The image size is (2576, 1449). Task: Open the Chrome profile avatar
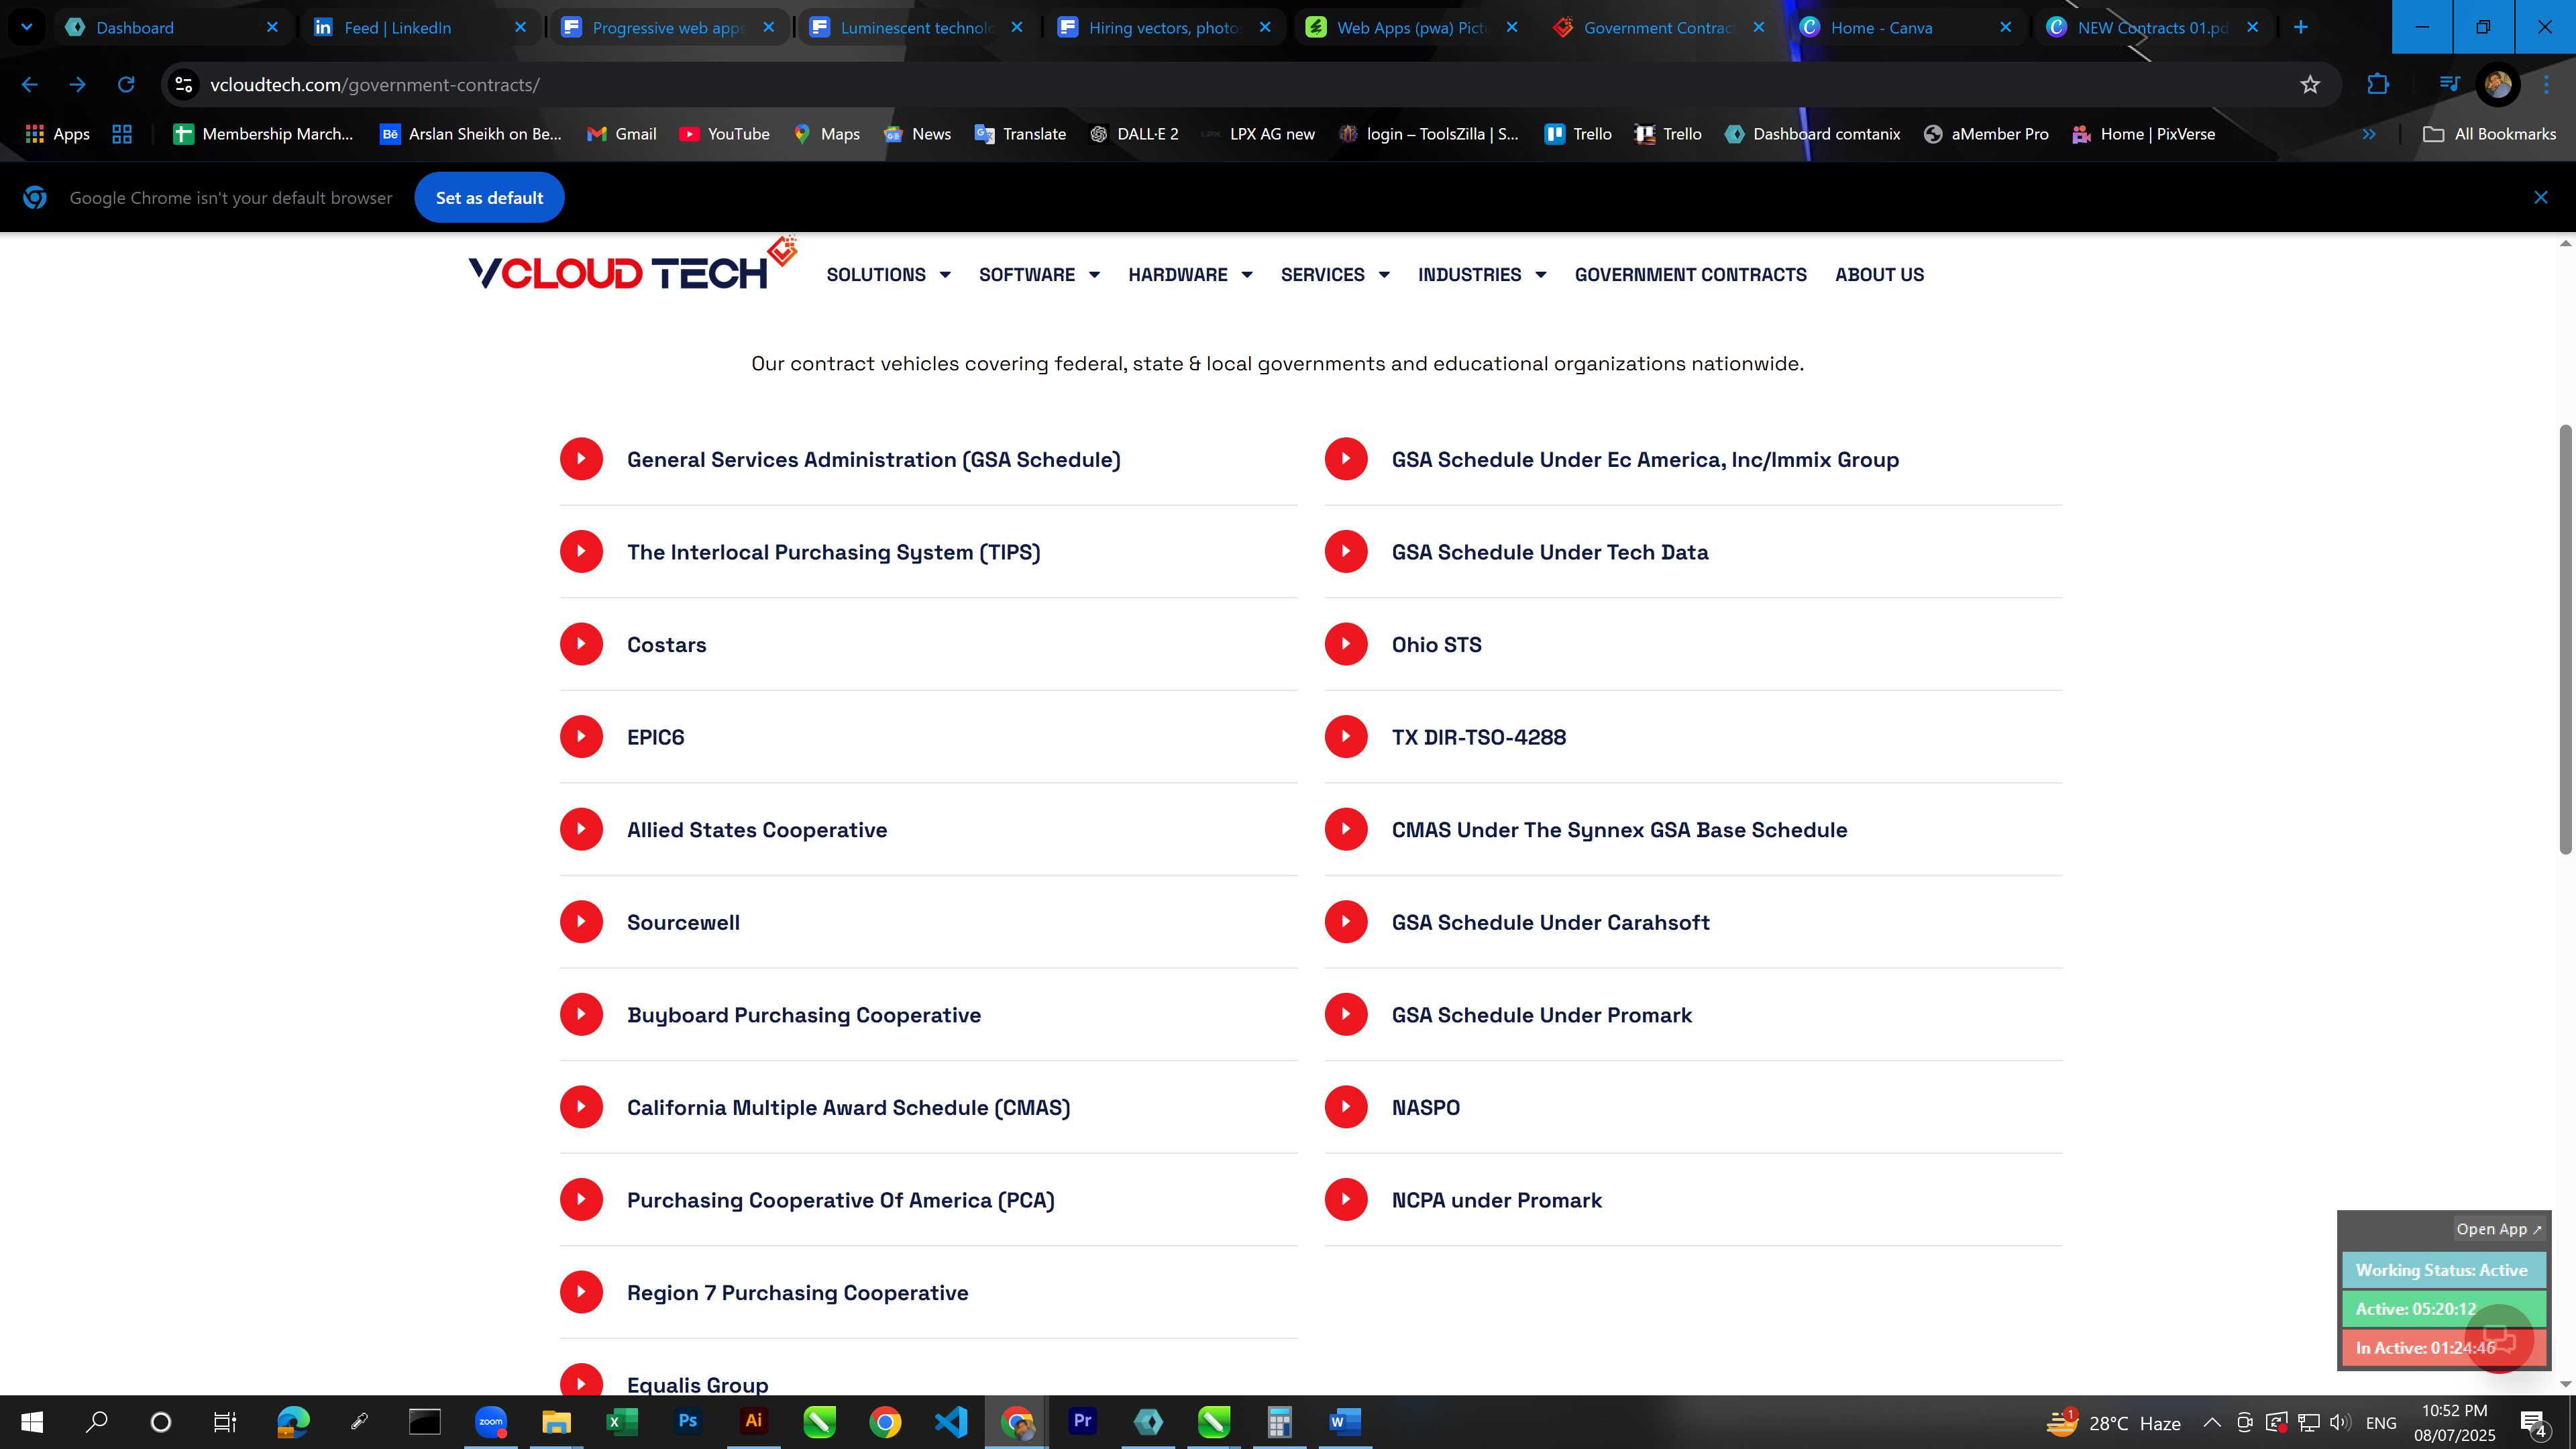pos(2498,85)
